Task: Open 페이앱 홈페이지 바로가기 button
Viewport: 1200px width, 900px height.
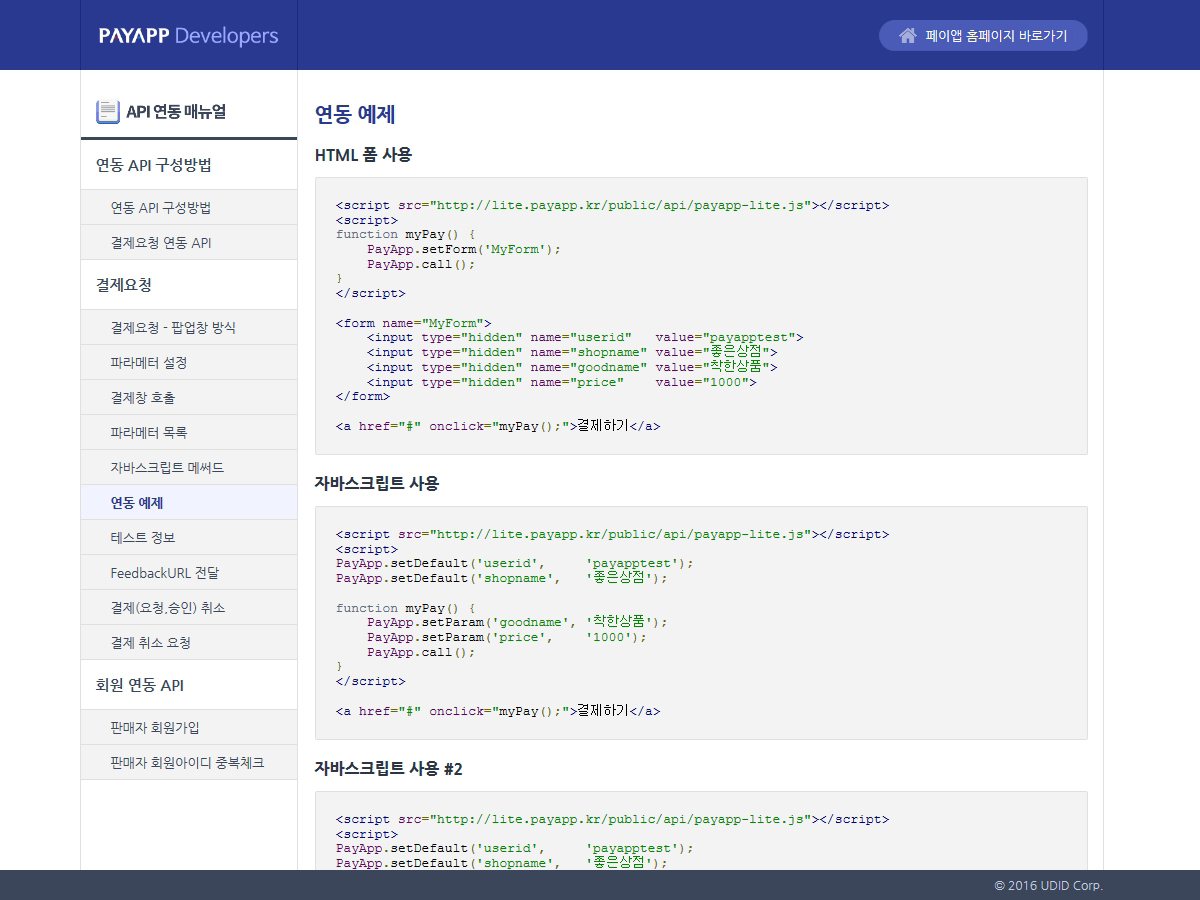Action: pos(983,36)
